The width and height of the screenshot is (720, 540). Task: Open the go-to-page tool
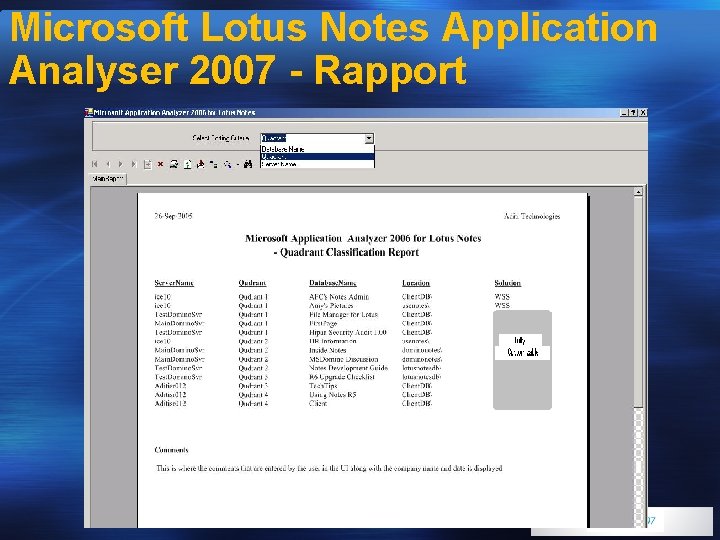coord(147,164)
